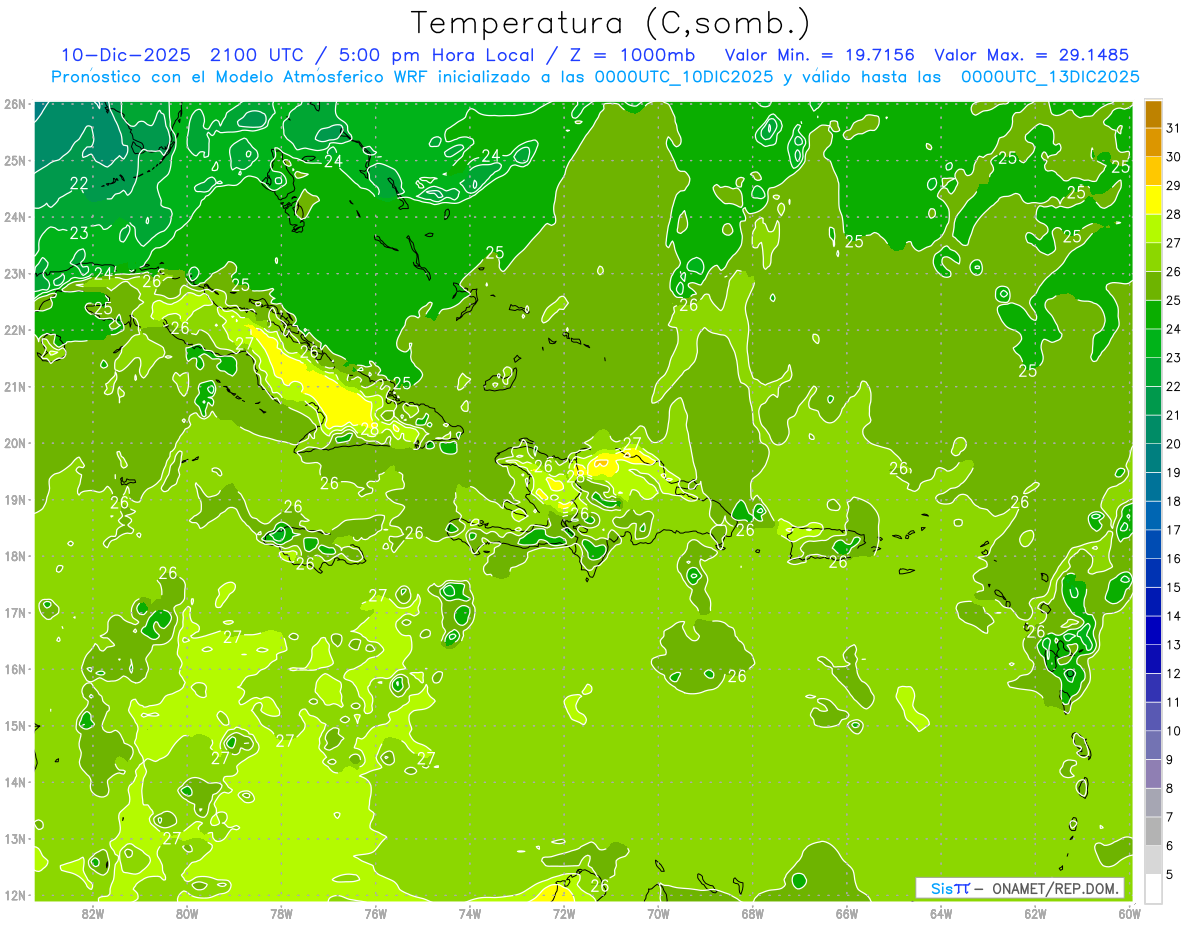1200x927 pixels.
Task: Click the 16N latitude axis label
Action: [15, 669]
